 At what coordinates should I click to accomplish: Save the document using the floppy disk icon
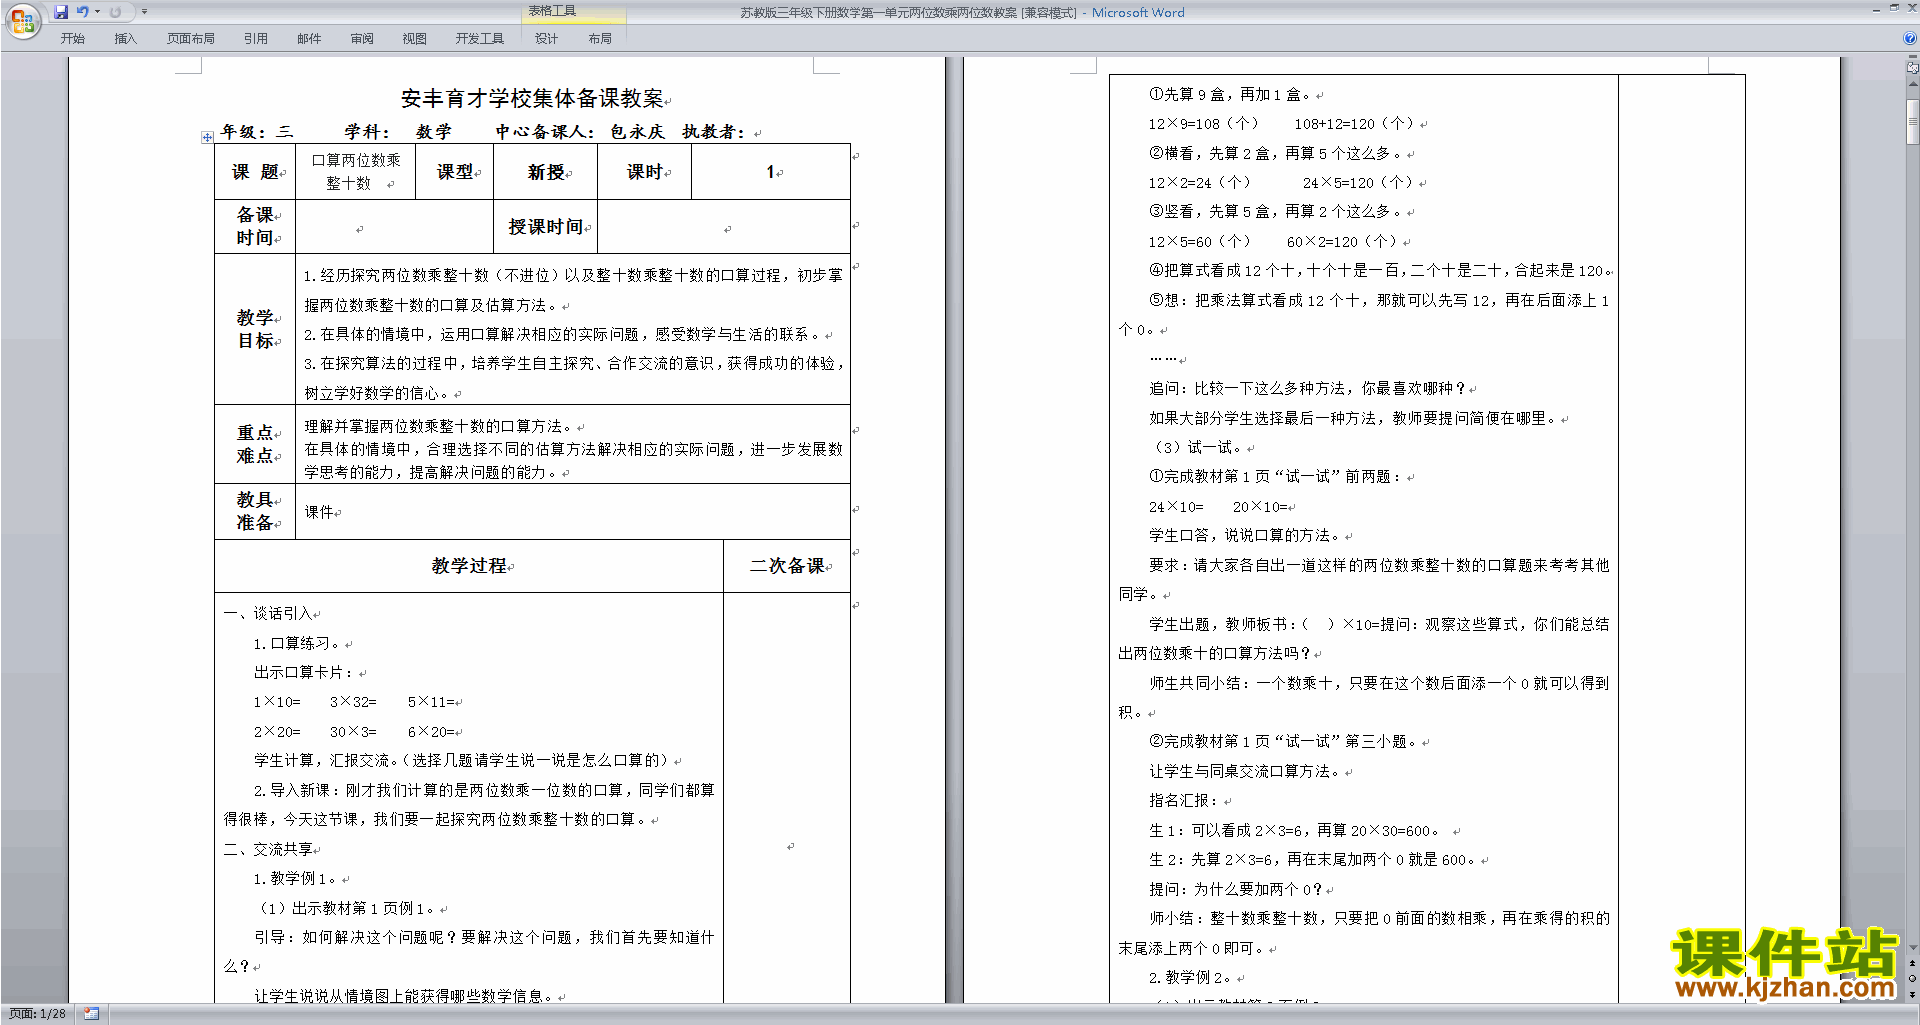point(61,12)
